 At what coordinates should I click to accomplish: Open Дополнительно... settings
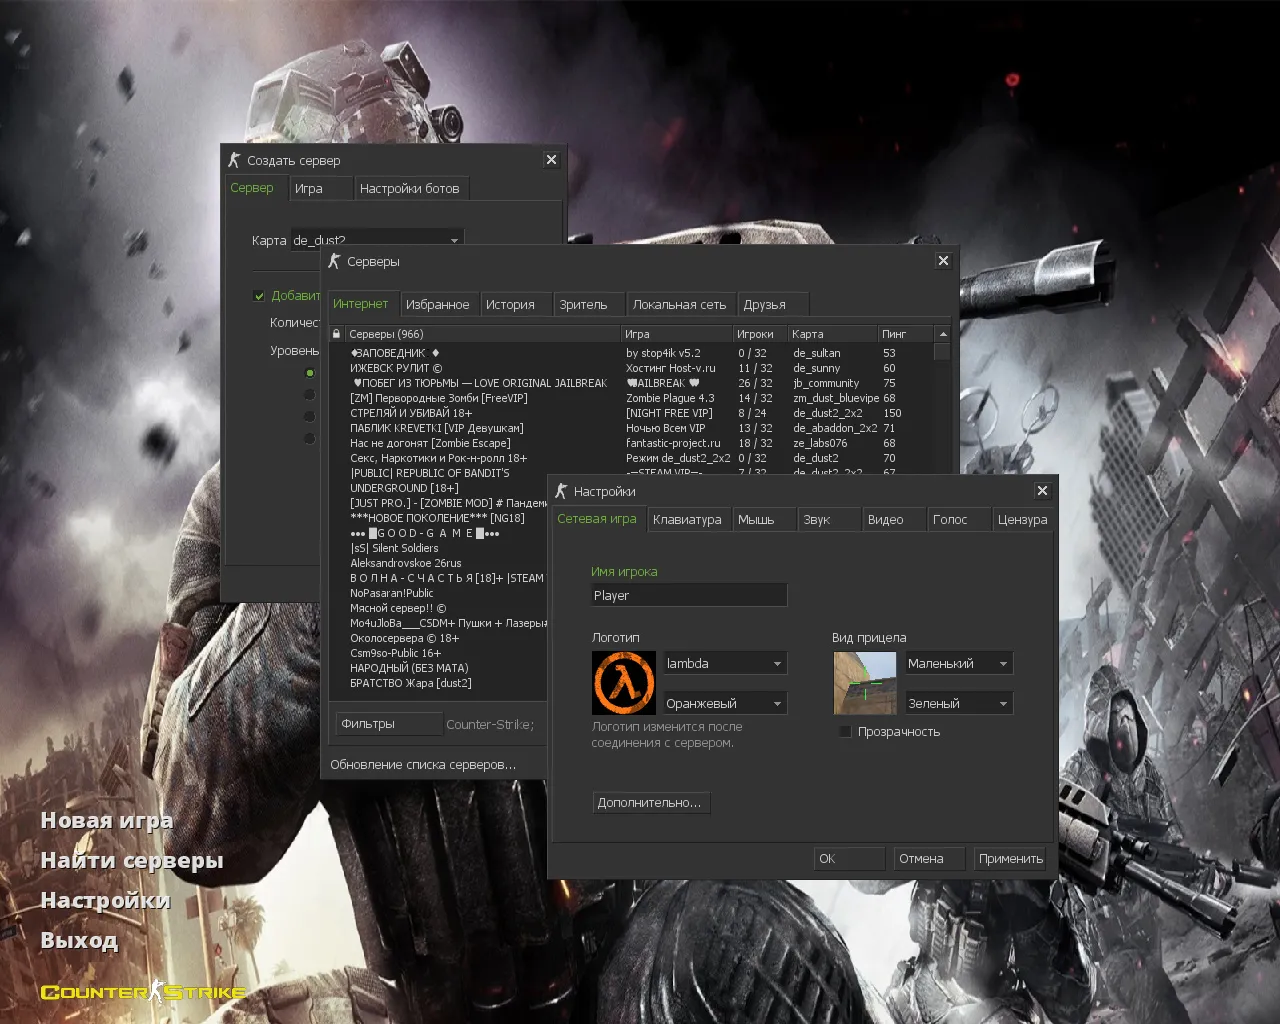[651, 802]
